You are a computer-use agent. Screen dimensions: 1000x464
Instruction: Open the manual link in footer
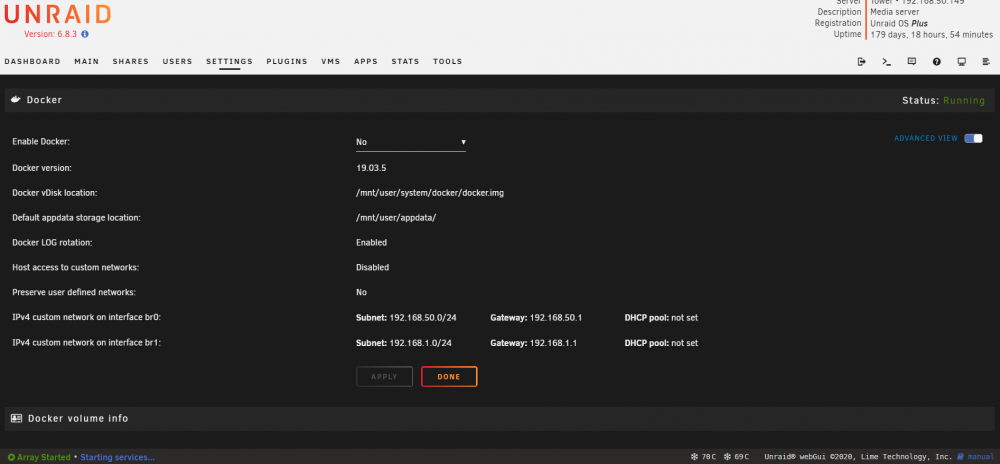pos(980,457)
